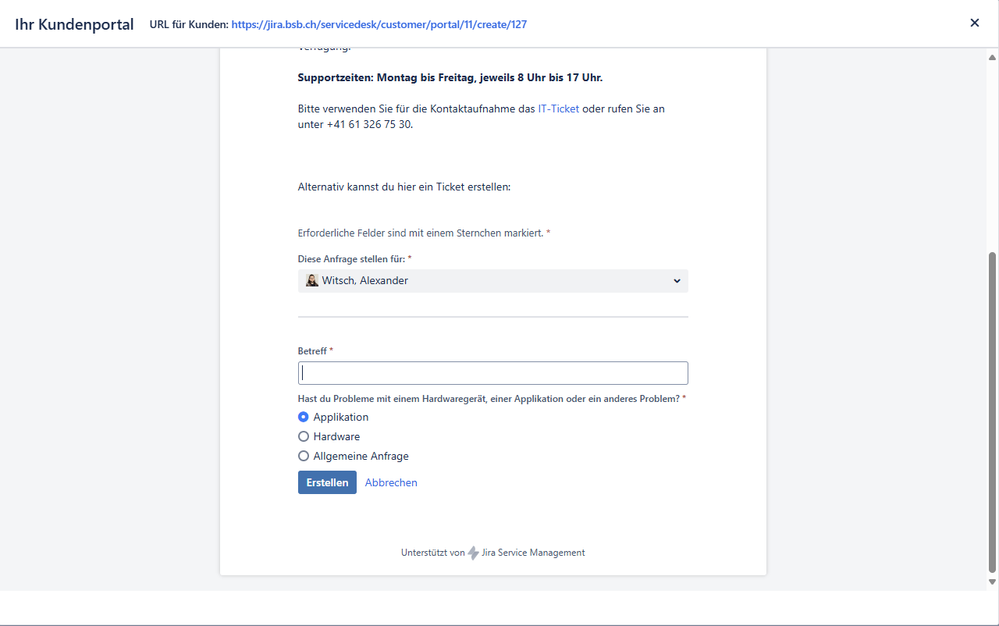Viewport: 999px width, 626px height.
Task: Open the 'Diese Anfrage stellen für' dropdown
Action: tap(492, 281)
